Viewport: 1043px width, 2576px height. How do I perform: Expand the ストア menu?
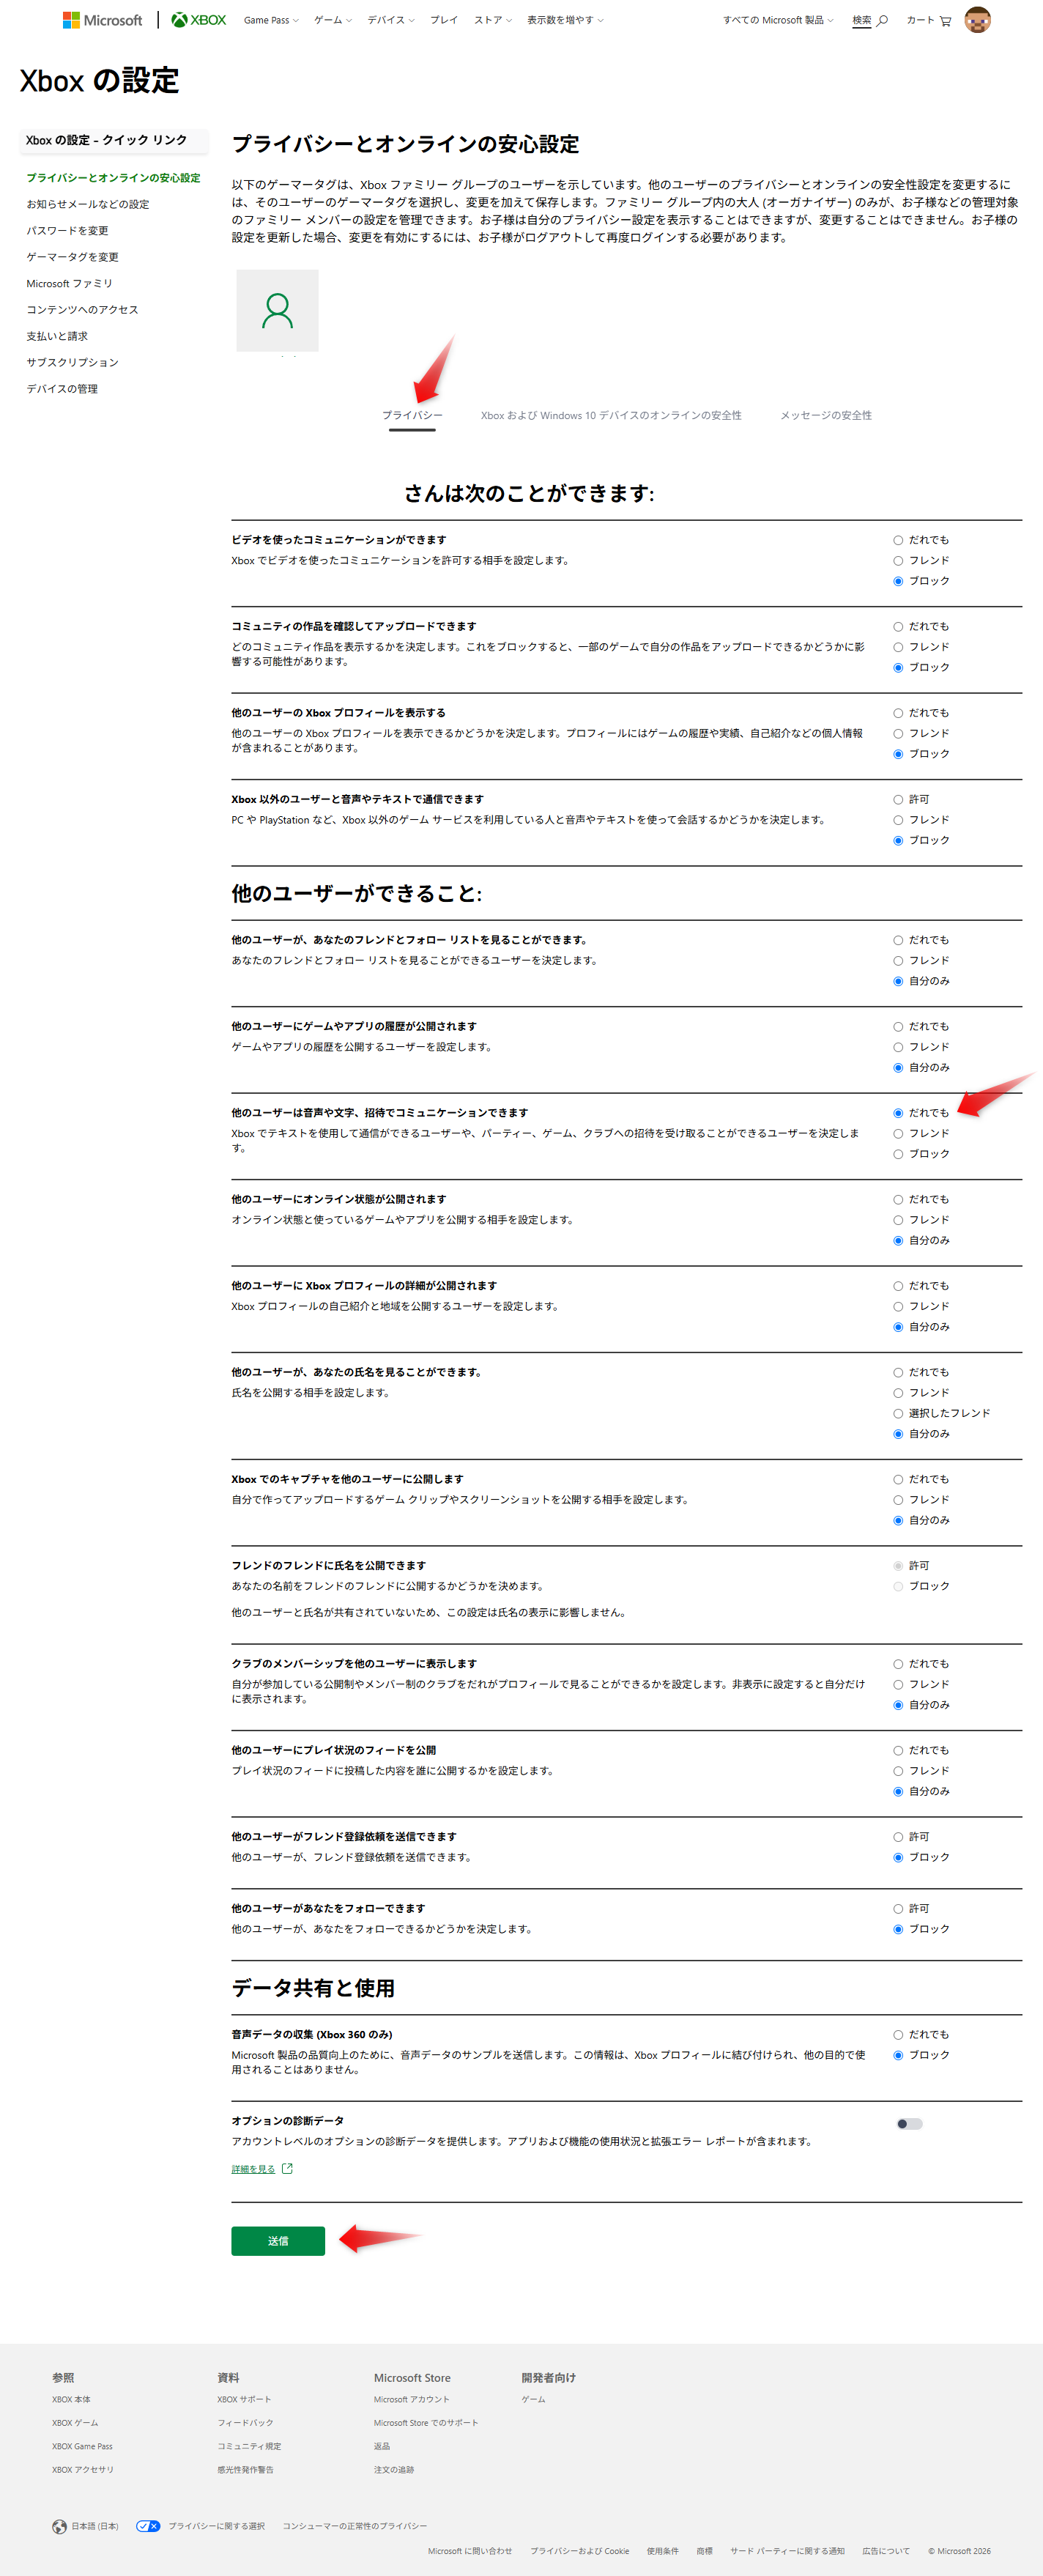coord(493,20)
